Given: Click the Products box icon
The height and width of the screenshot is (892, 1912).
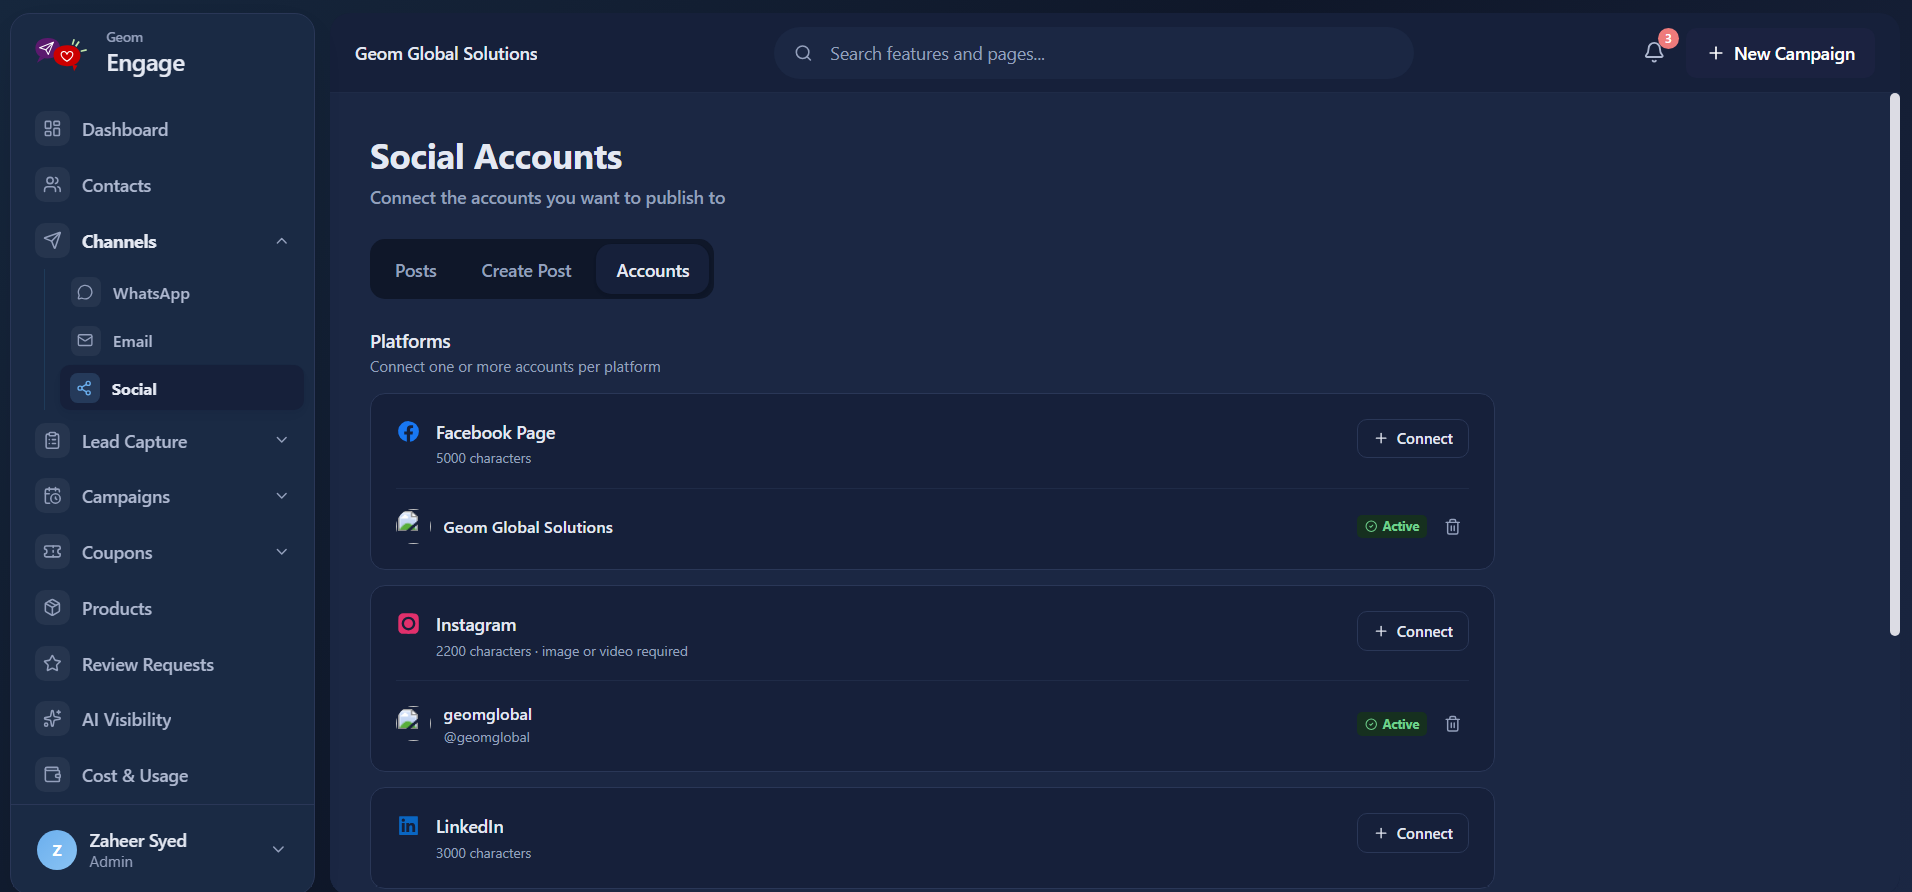Looking at the screenshot, I should pos(53,608).
